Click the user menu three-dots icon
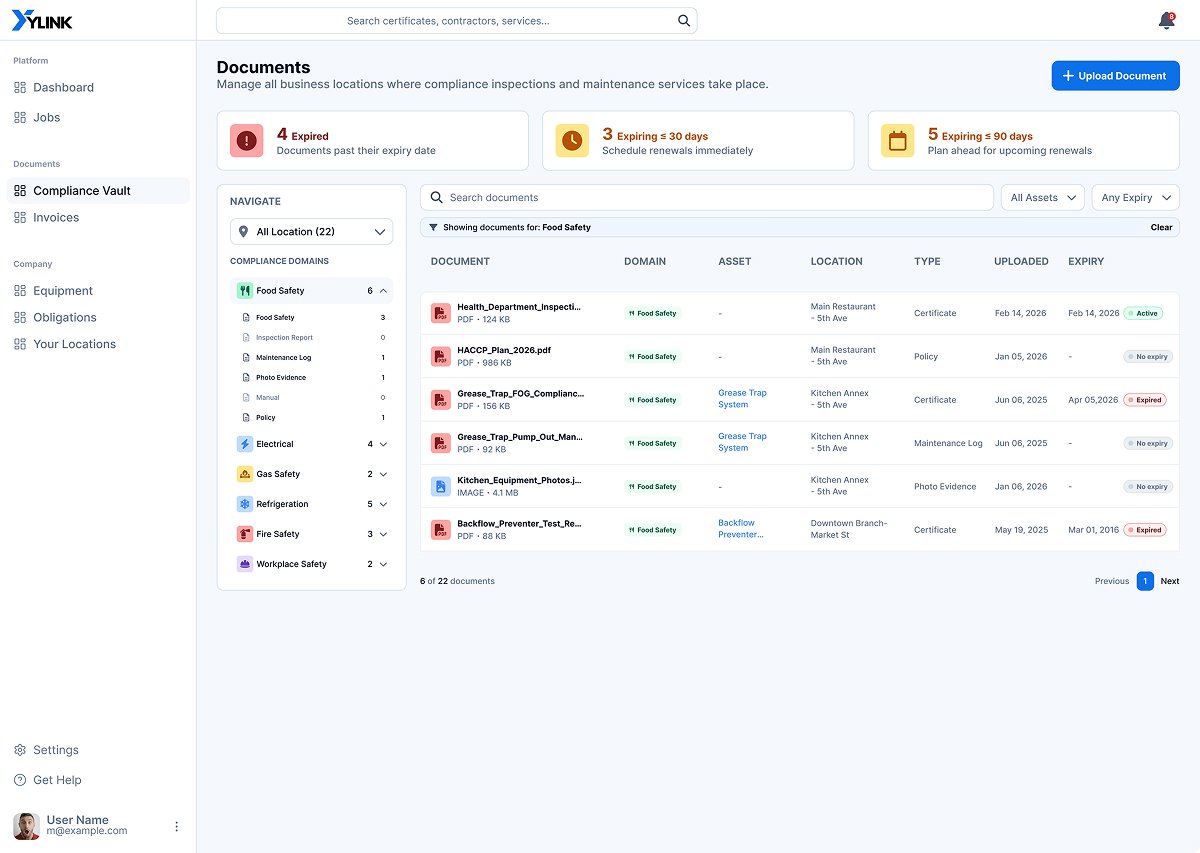The width and height of the screenshot is (1200, 853). pos(177,826)
